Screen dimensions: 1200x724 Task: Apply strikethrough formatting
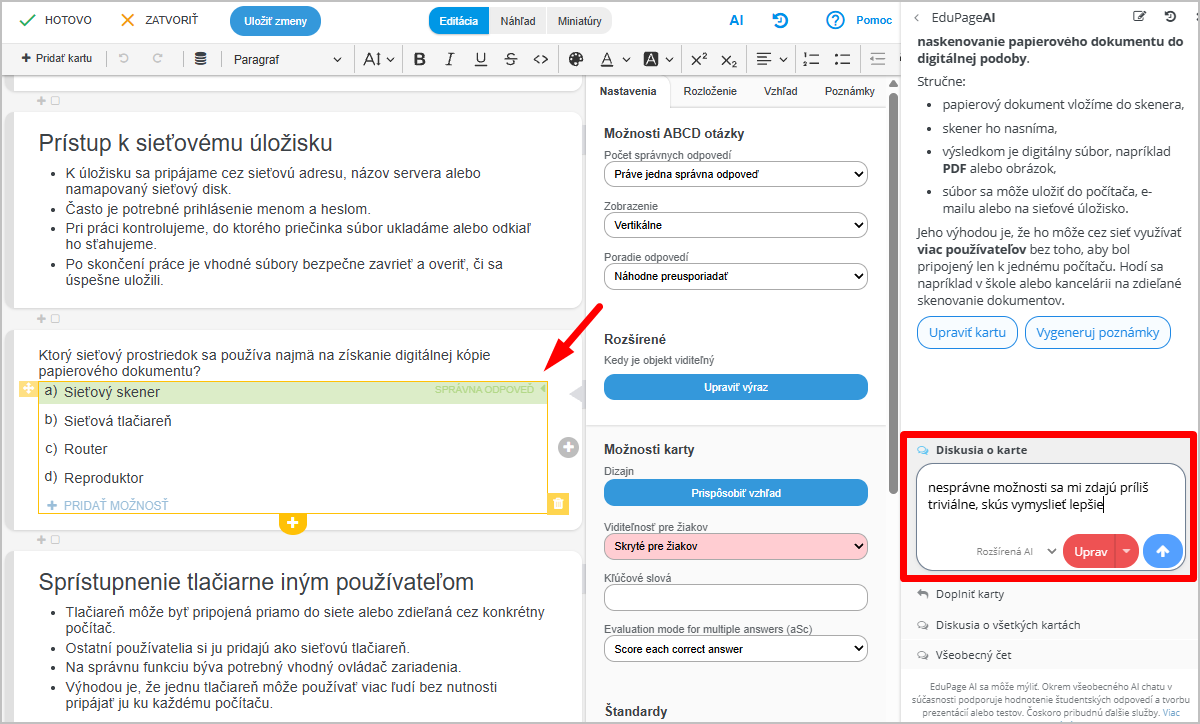[x=511, y=59]
